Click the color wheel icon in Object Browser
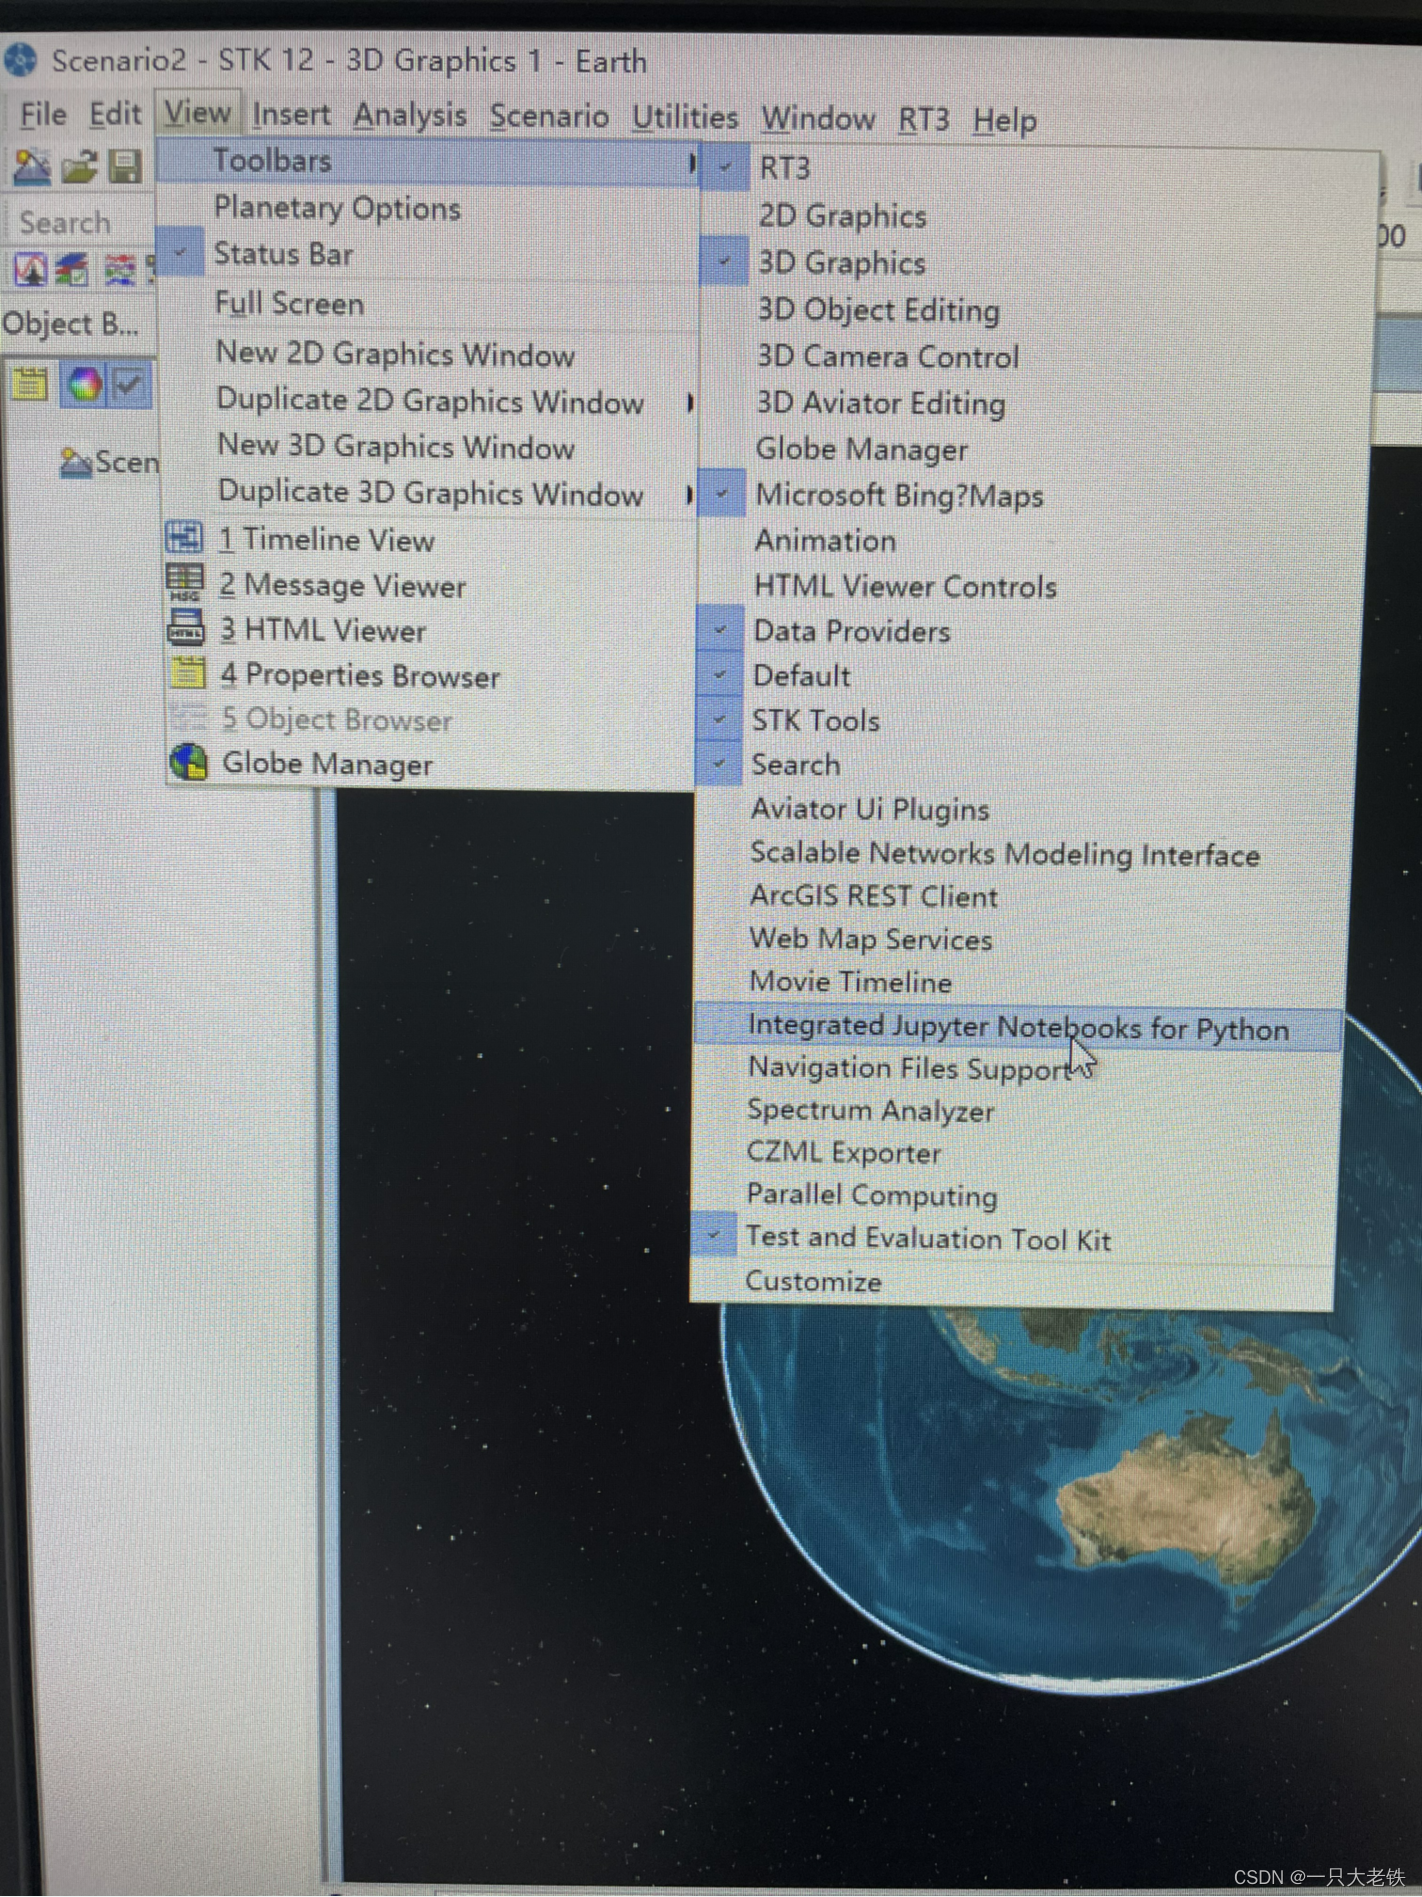The height and width of the screenshot is (1897, 1422). tap(84, 384)
